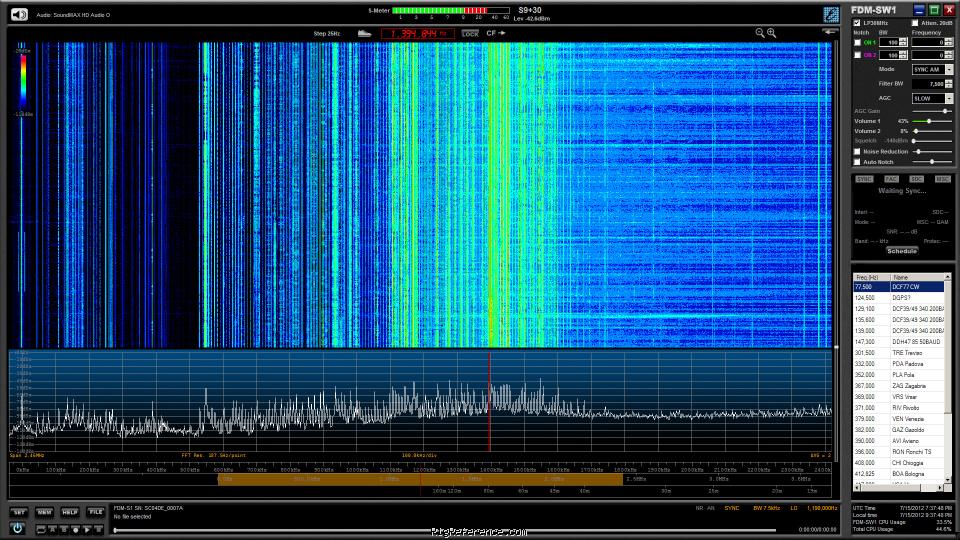Viewport: 960px width, 540px height.
Task: Select the FAC tab in DRM panel
Action: (x=891, y=179)
